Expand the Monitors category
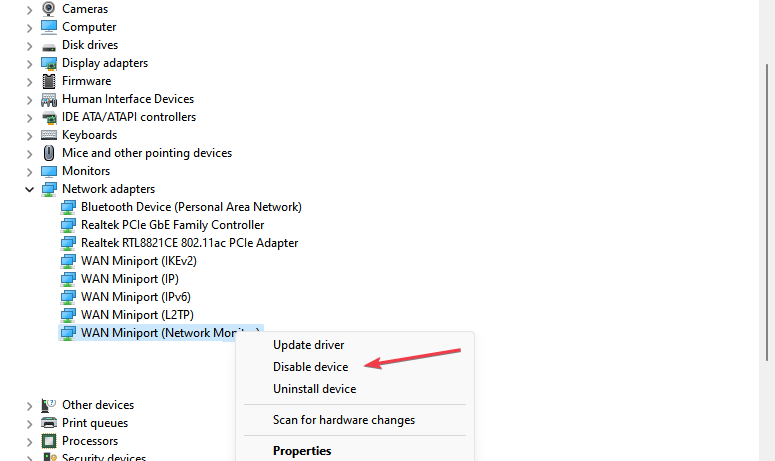Screen dimensions: 775x461 click(x=29, y=171)
